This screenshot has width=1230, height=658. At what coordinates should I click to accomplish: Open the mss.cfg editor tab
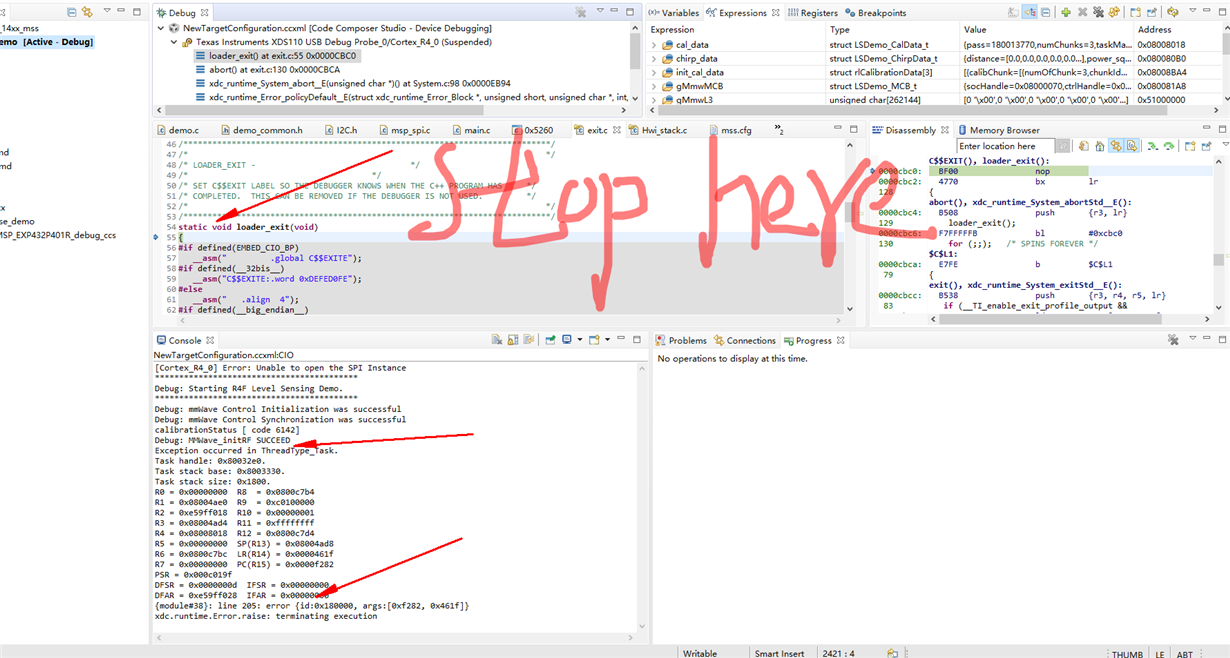729,130
